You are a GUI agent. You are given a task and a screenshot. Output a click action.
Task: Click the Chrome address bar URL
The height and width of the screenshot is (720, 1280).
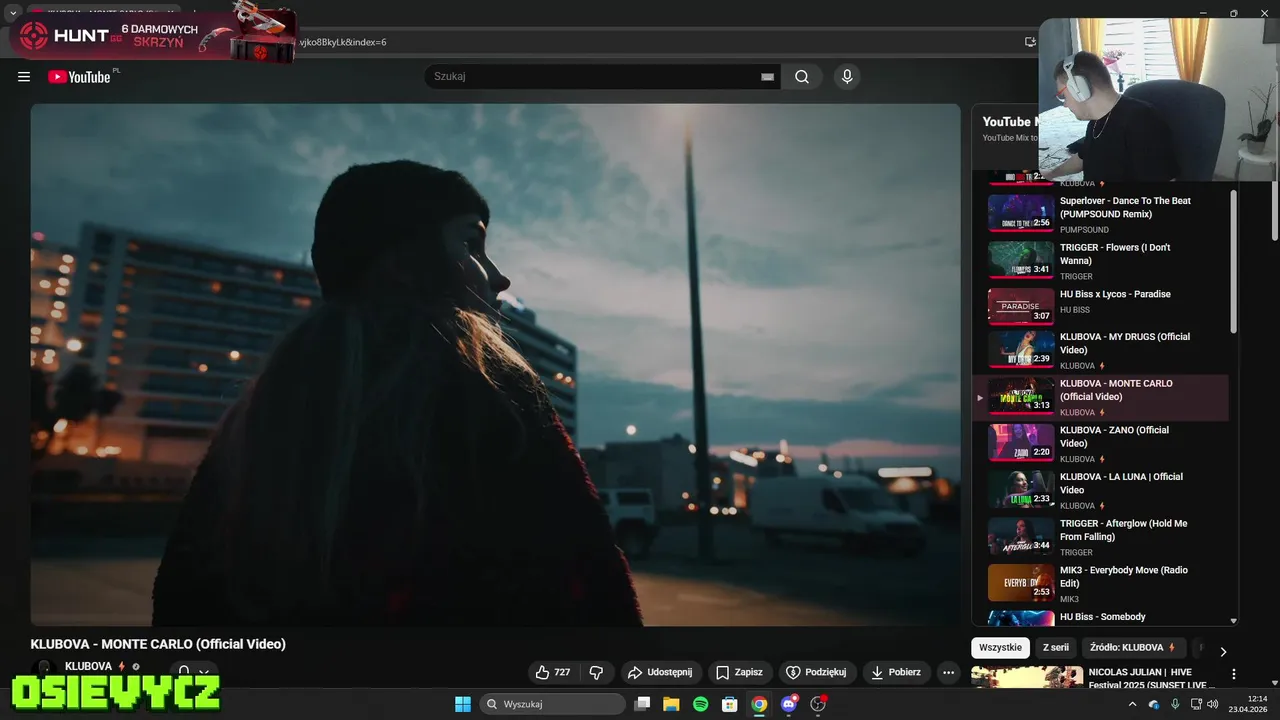[x=343, y=42]
